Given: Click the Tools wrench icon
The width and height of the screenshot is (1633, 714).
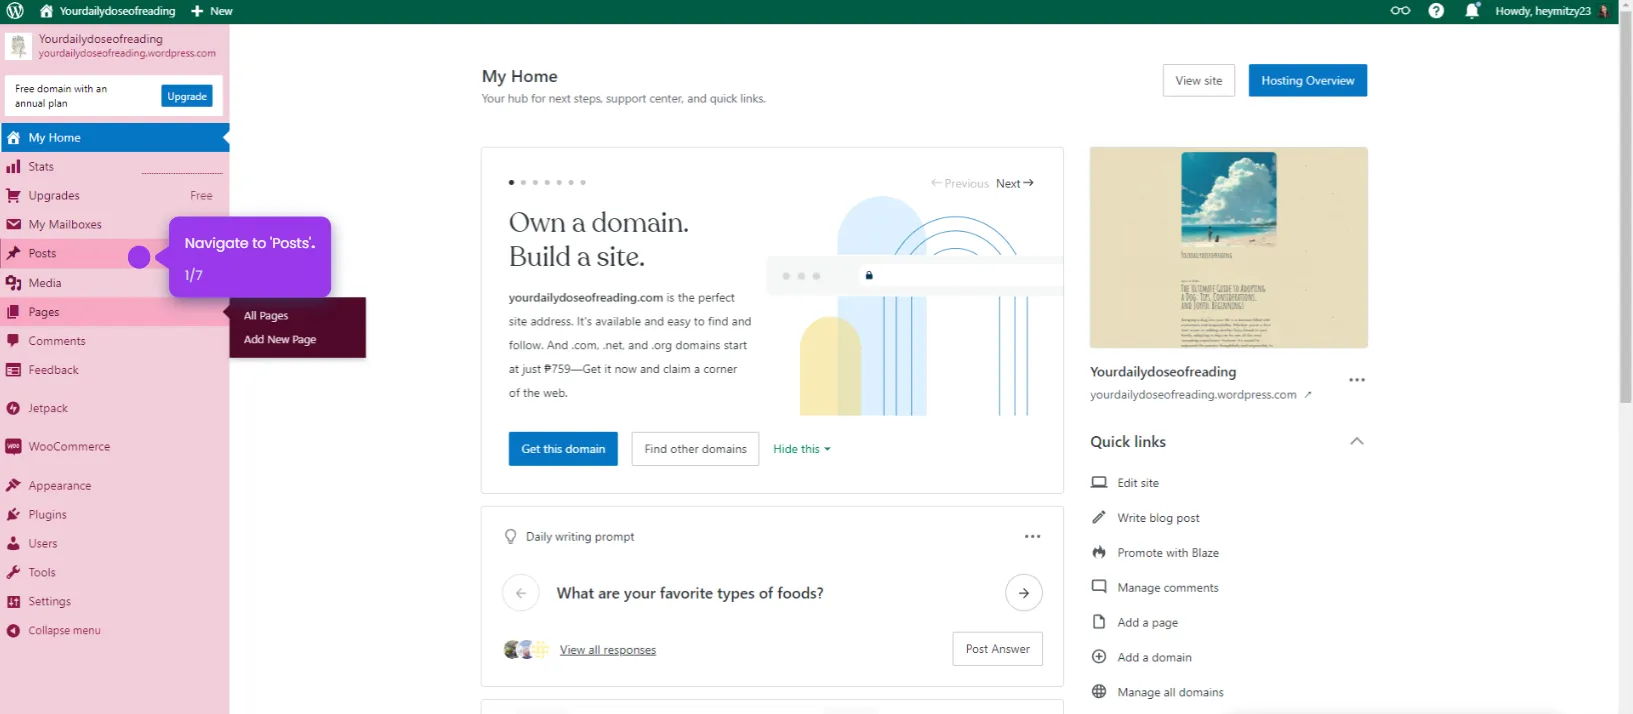Looking at the screenshot, I should pos(13,573).
